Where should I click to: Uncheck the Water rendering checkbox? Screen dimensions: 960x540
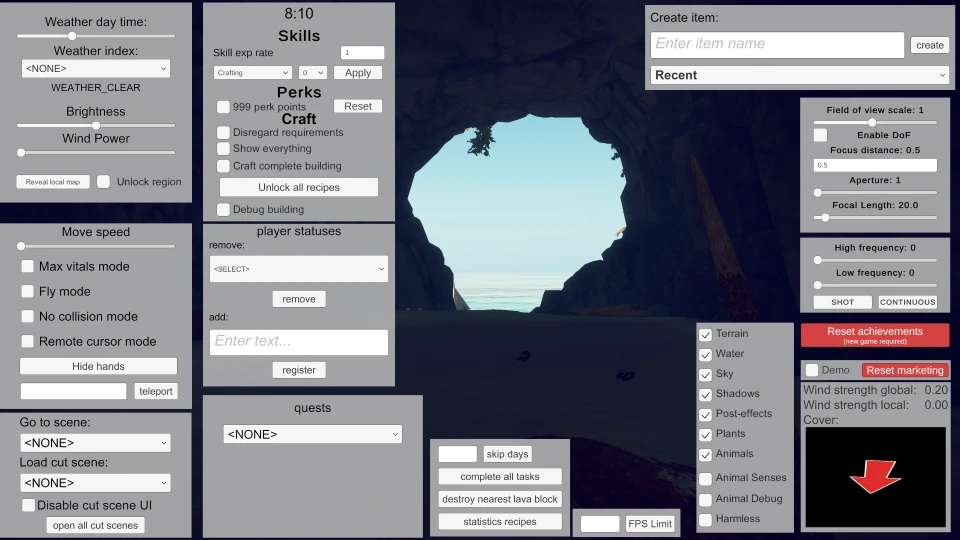pos(706,354)
